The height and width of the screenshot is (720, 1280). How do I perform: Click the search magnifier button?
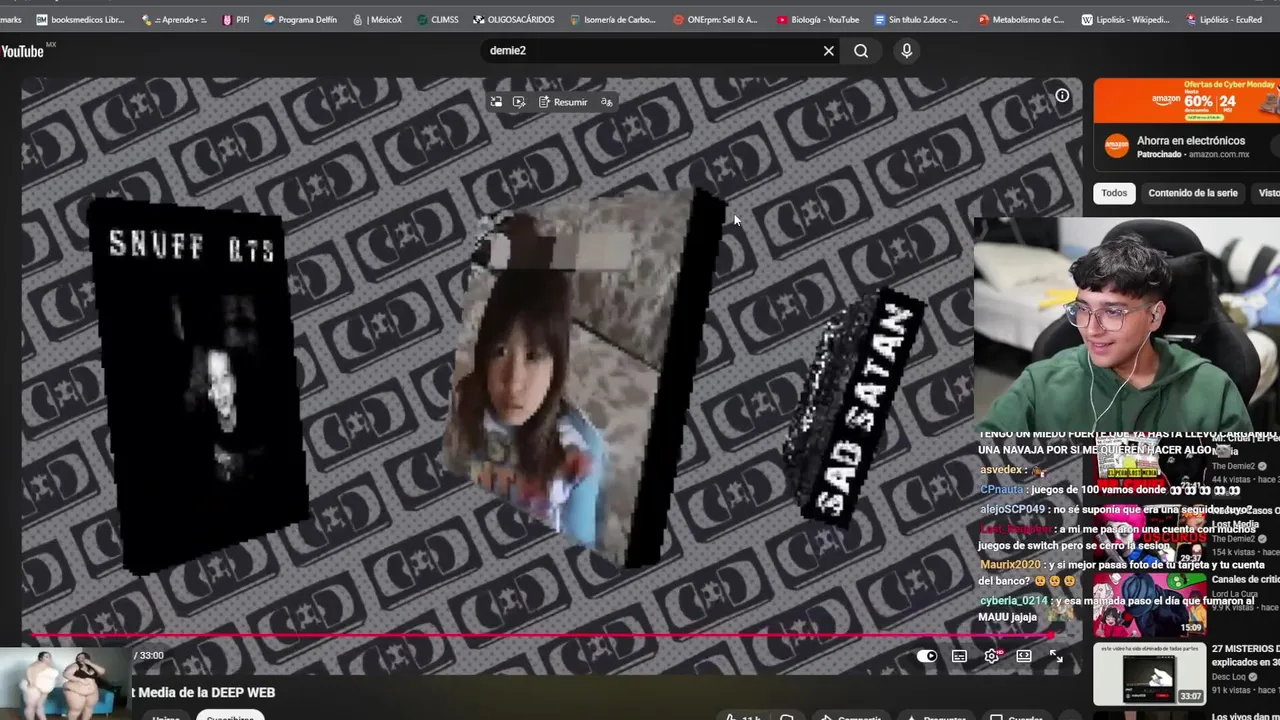click(861, 51)
